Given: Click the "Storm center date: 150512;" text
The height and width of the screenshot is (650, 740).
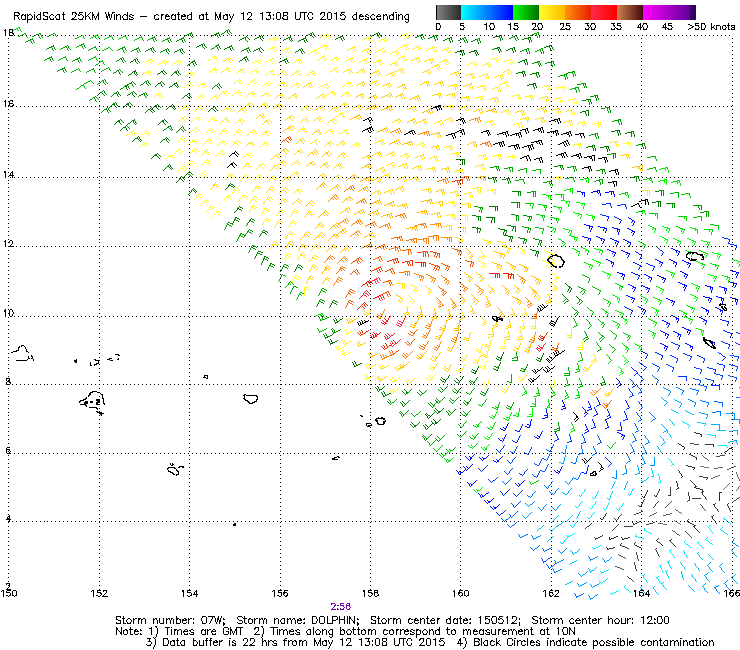Looking at the screenshot, I should pos(445,620).
